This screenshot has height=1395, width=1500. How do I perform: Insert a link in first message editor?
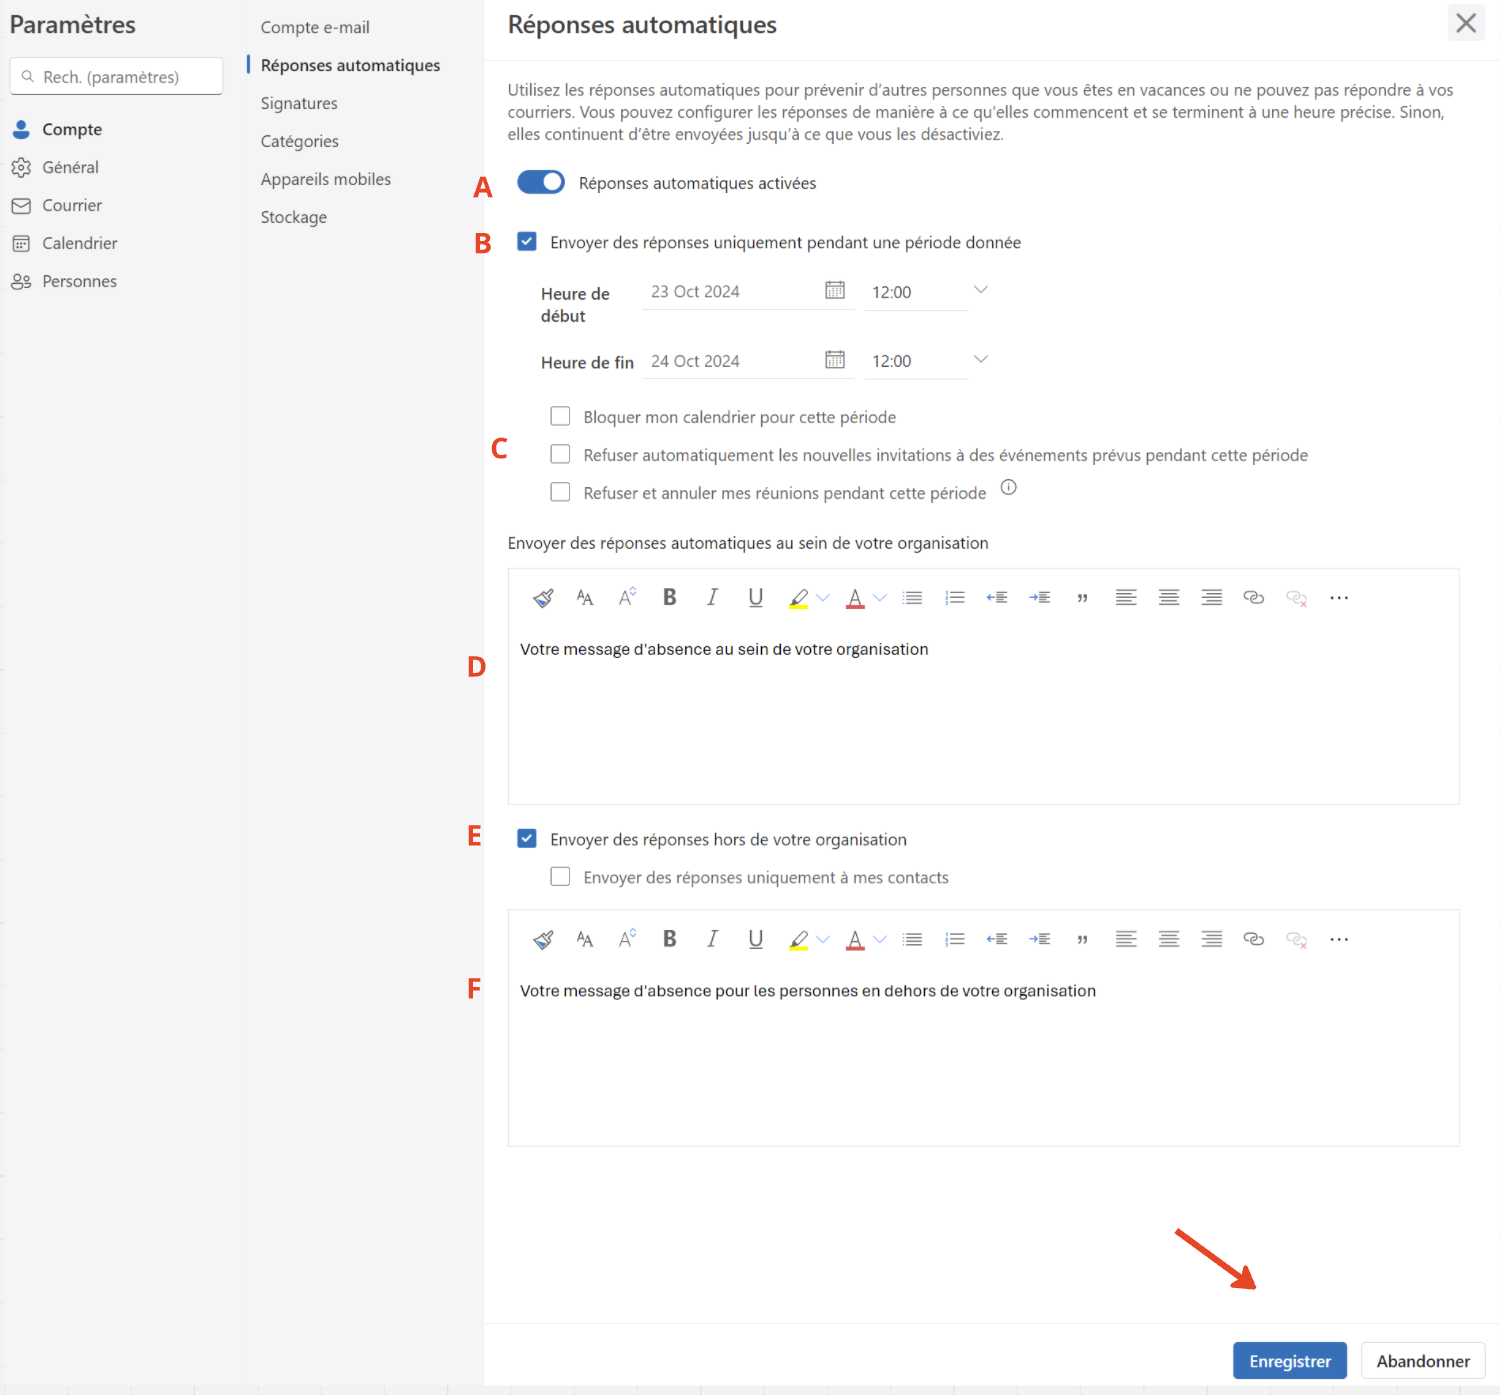coord(1253,598)
